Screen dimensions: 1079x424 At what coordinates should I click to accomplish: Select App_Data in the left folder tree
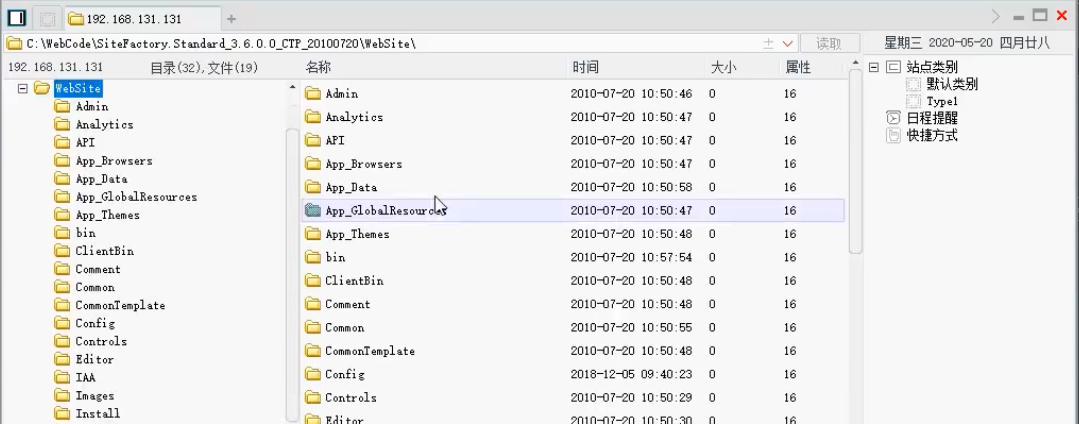(101, 179)
